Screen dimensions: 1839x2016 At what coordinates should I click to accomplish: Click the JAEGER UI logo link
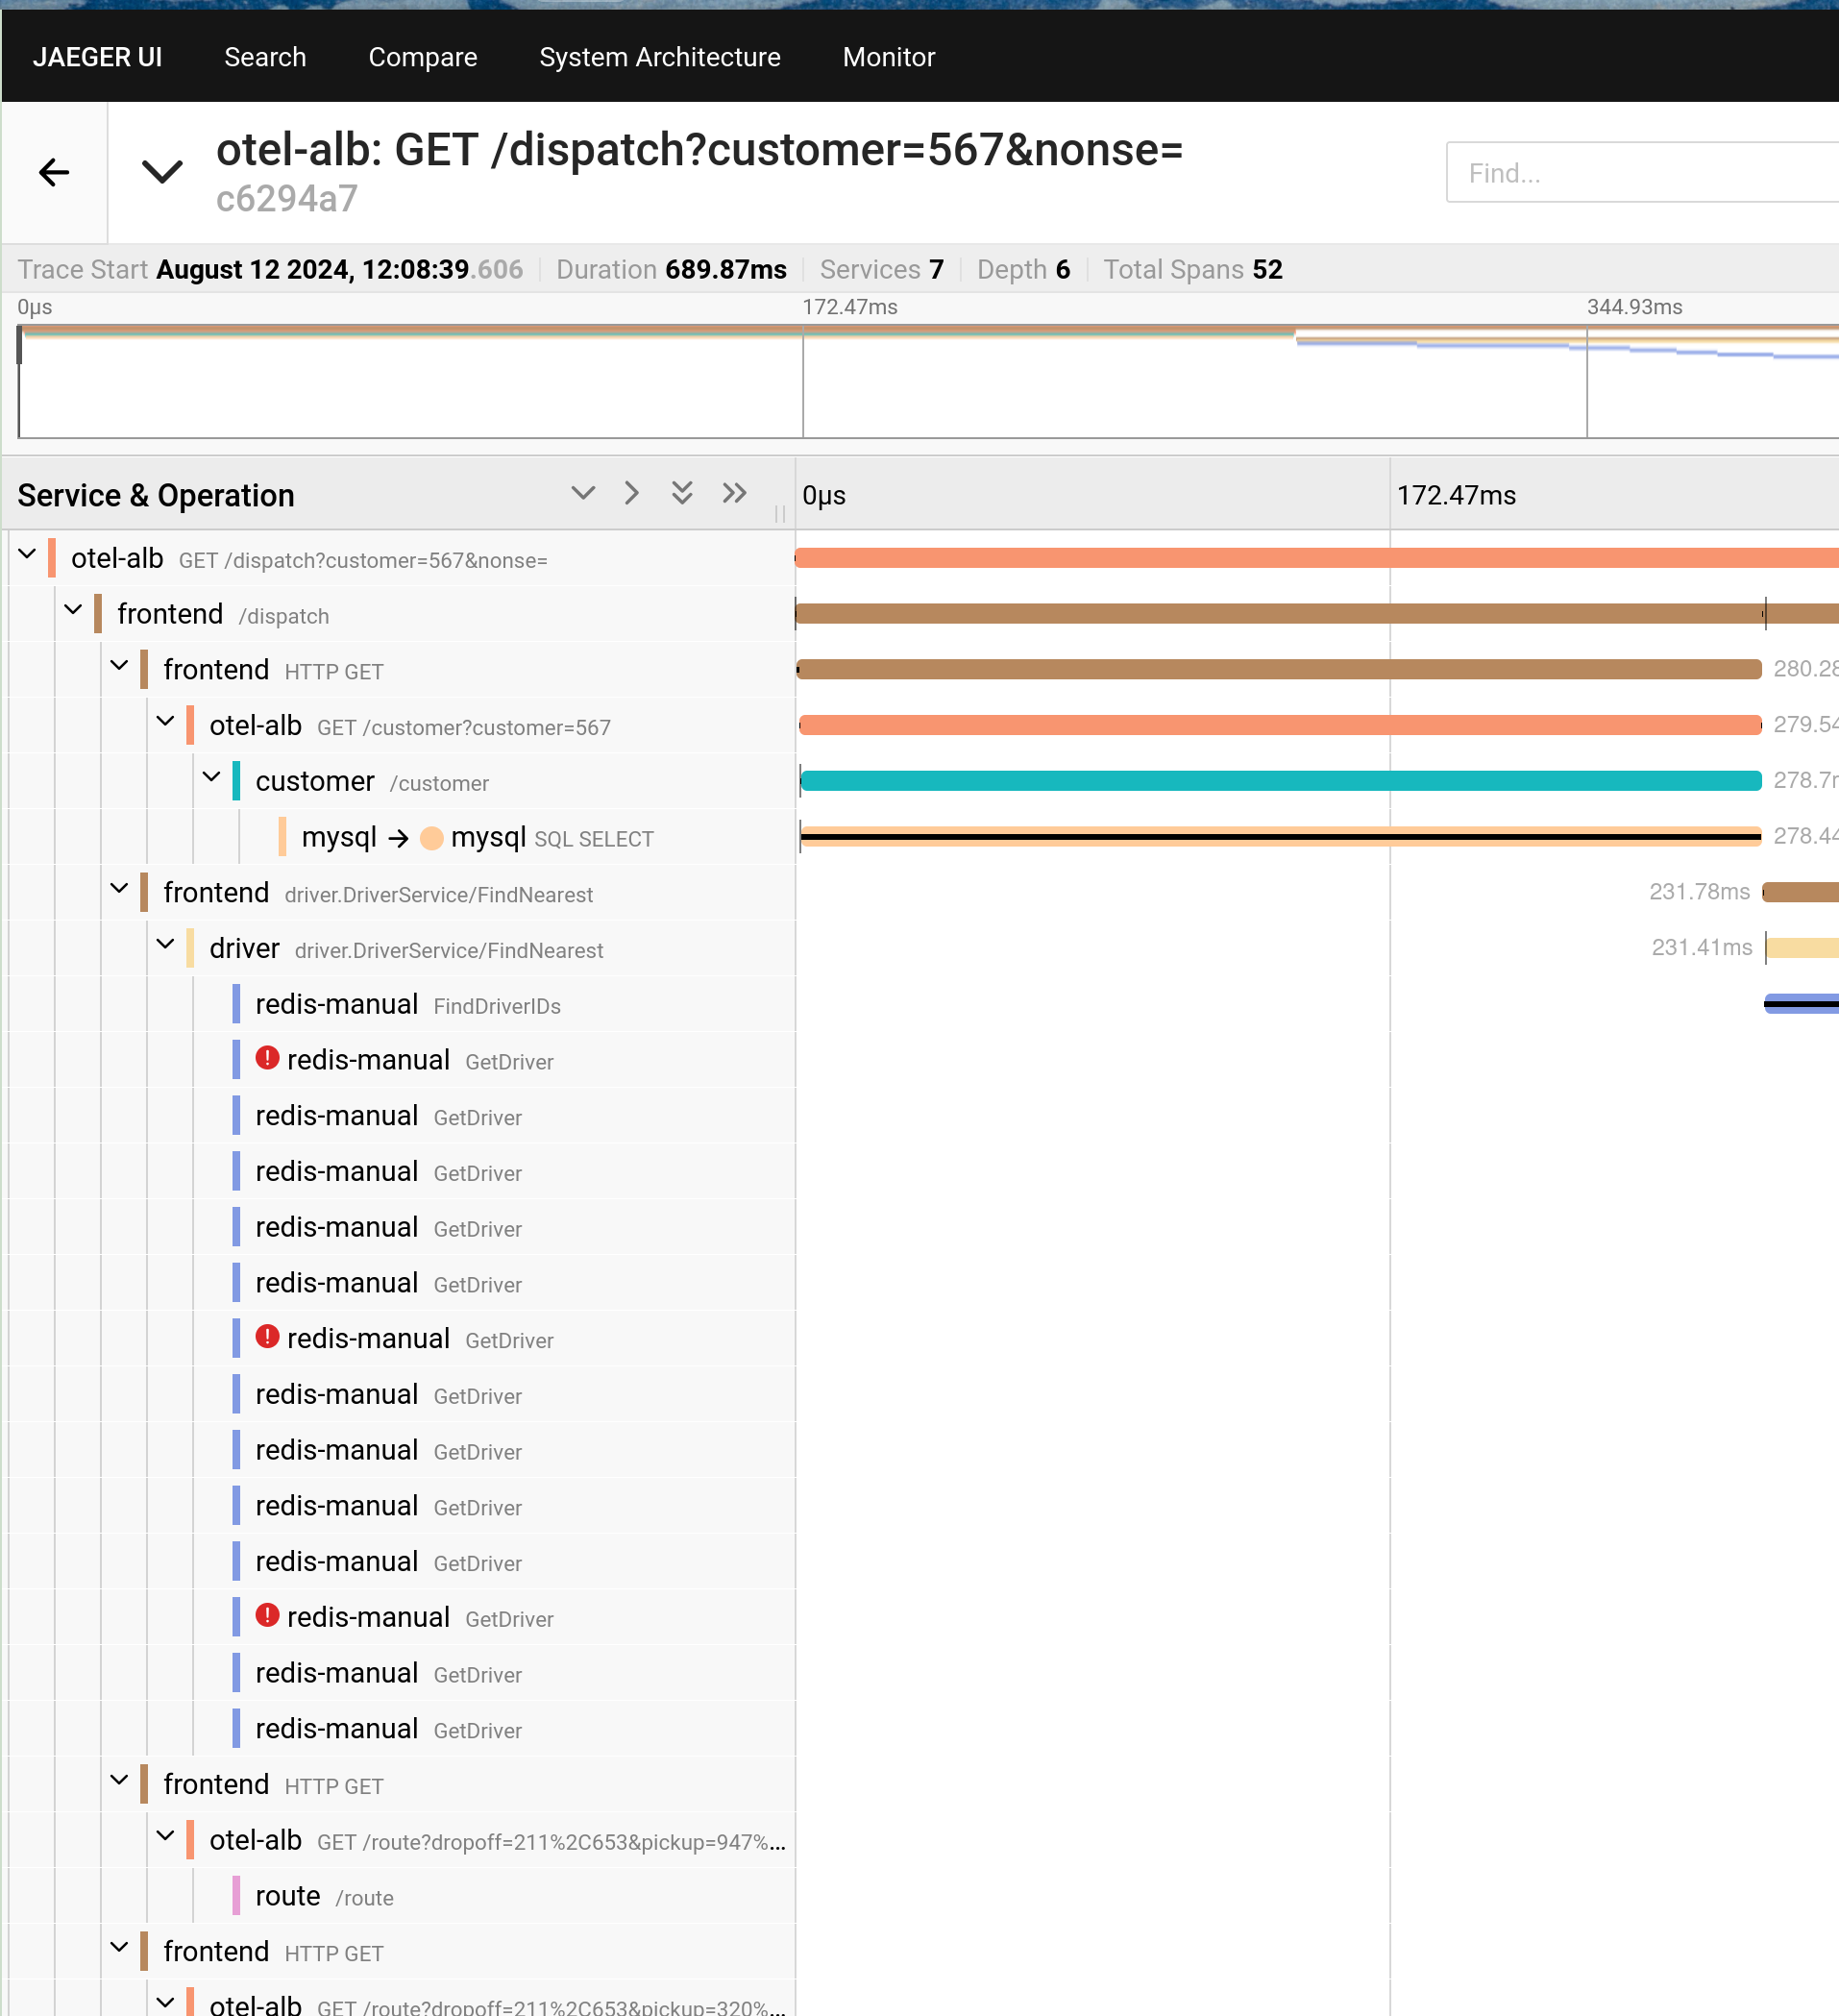(97, 57)
